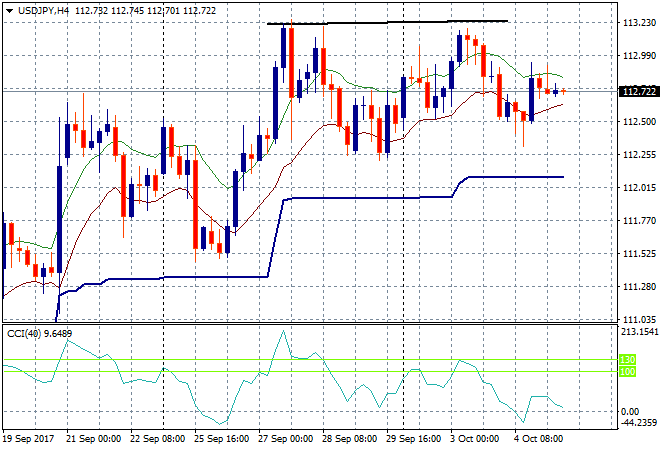Click the 111.035 price axis label
Viewport: 660px width, 450px height.
[x=639, y=320]
